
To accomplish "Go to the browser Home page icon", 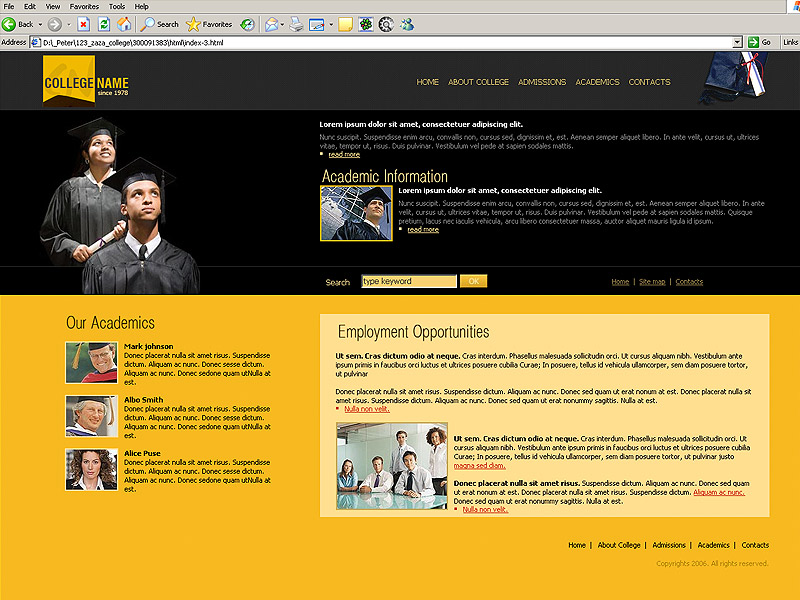I will (x=124, y=23).
